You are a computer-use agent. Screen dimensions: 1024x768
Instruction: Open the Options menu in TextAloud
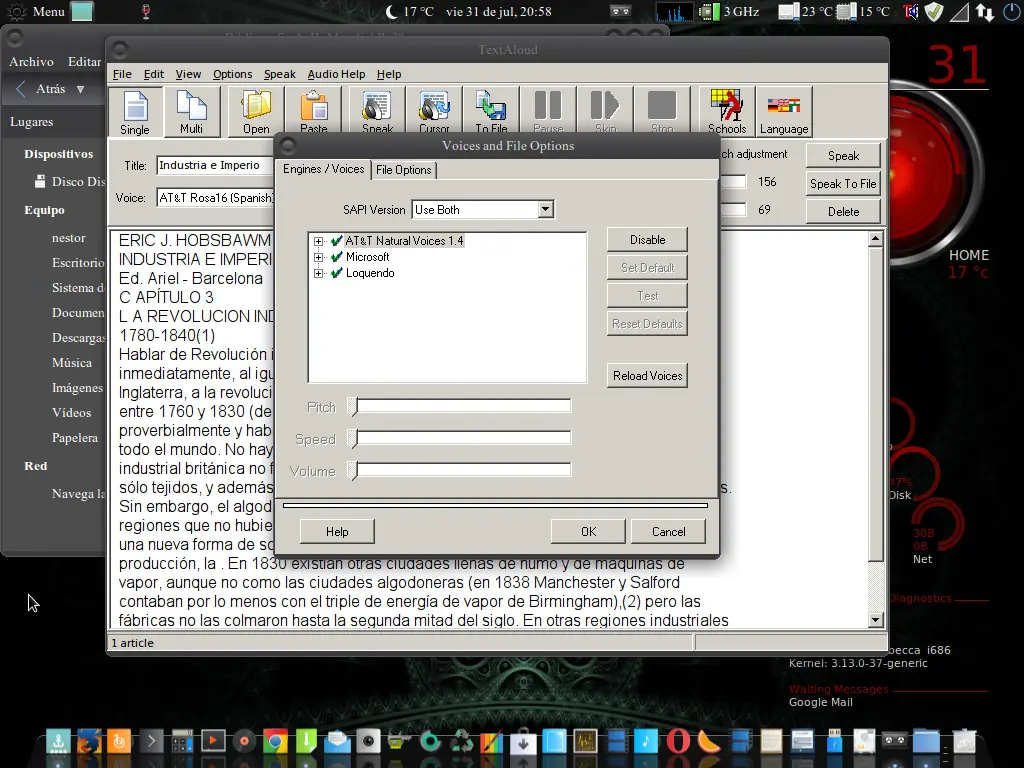tap(232, 74)
